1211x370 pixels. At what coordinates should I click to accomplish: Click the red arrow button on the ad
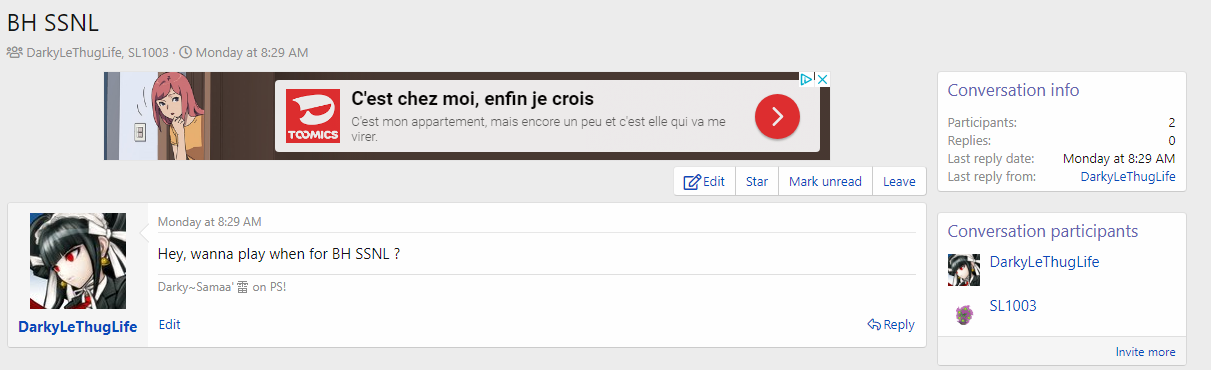[777, 118]
